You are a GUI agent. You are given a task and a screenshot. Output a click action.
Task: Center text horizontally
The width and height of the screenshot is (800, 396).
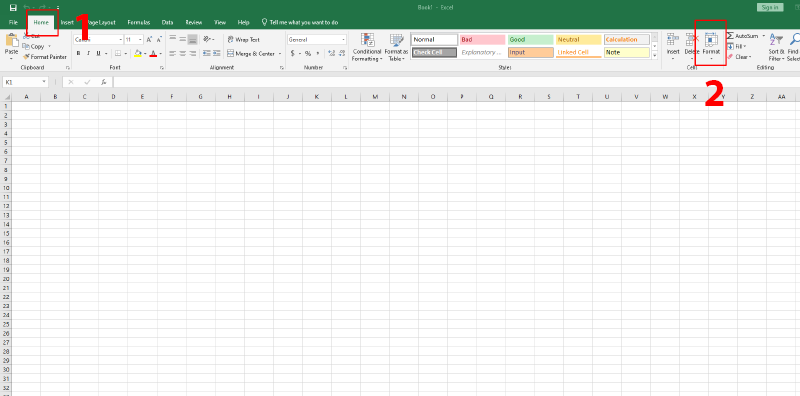point(182,53)
